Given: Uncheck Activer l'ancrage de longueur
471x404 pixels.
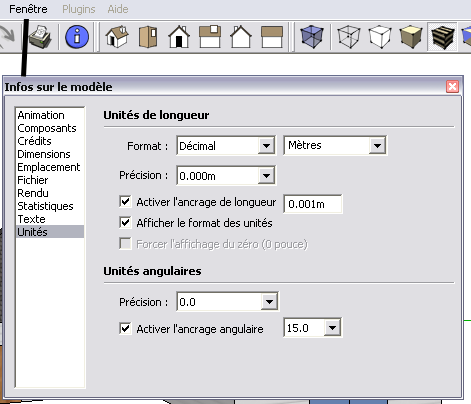Looking at the screenshot, I should point(125,202).
